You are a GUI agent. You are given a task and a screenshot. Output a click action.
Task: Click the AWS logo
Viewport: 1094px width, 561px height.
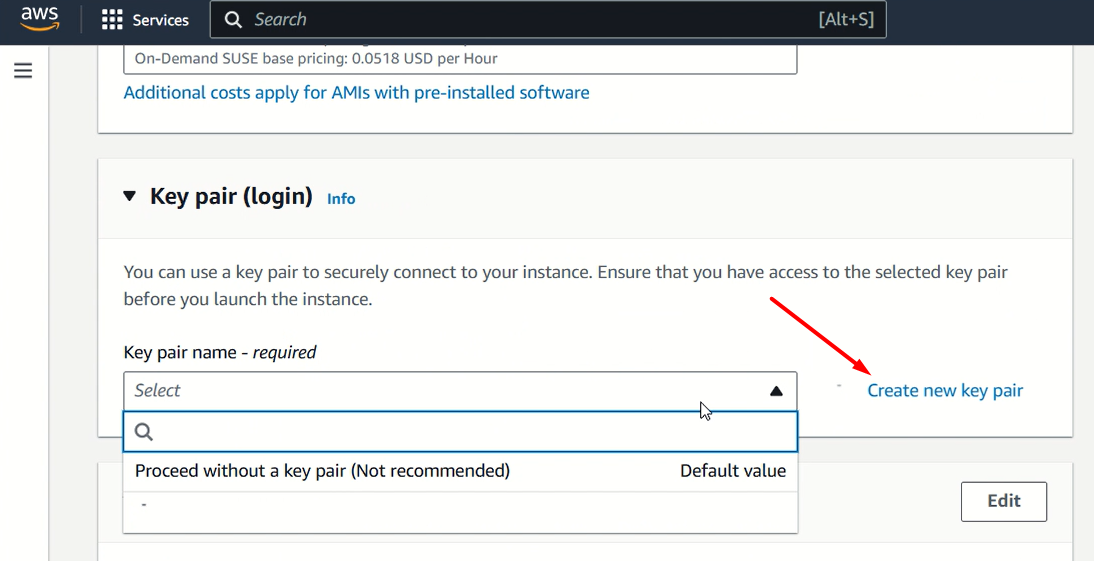(40, 19)
